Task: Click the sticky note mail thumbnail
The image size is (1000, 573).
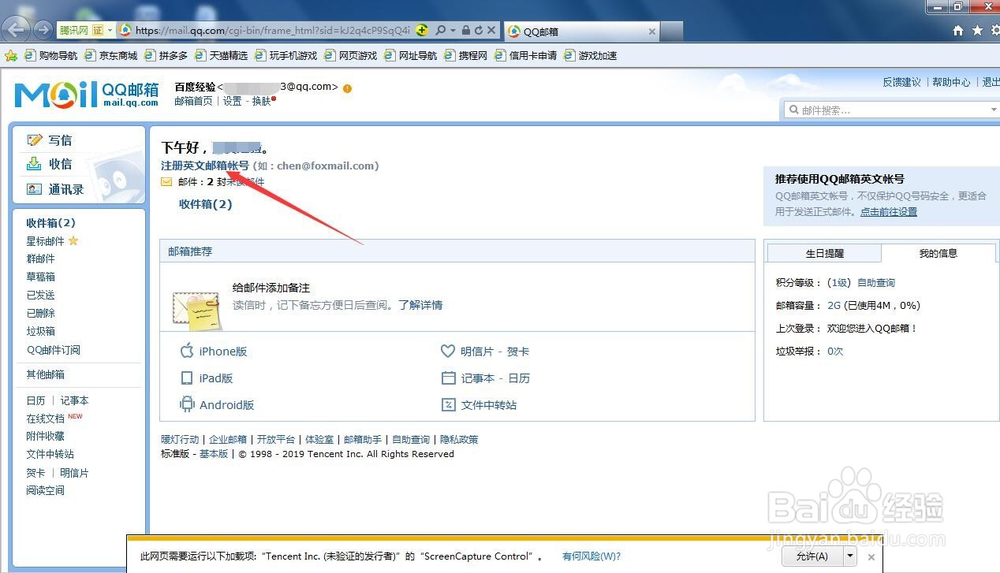Action: point(196,310)
